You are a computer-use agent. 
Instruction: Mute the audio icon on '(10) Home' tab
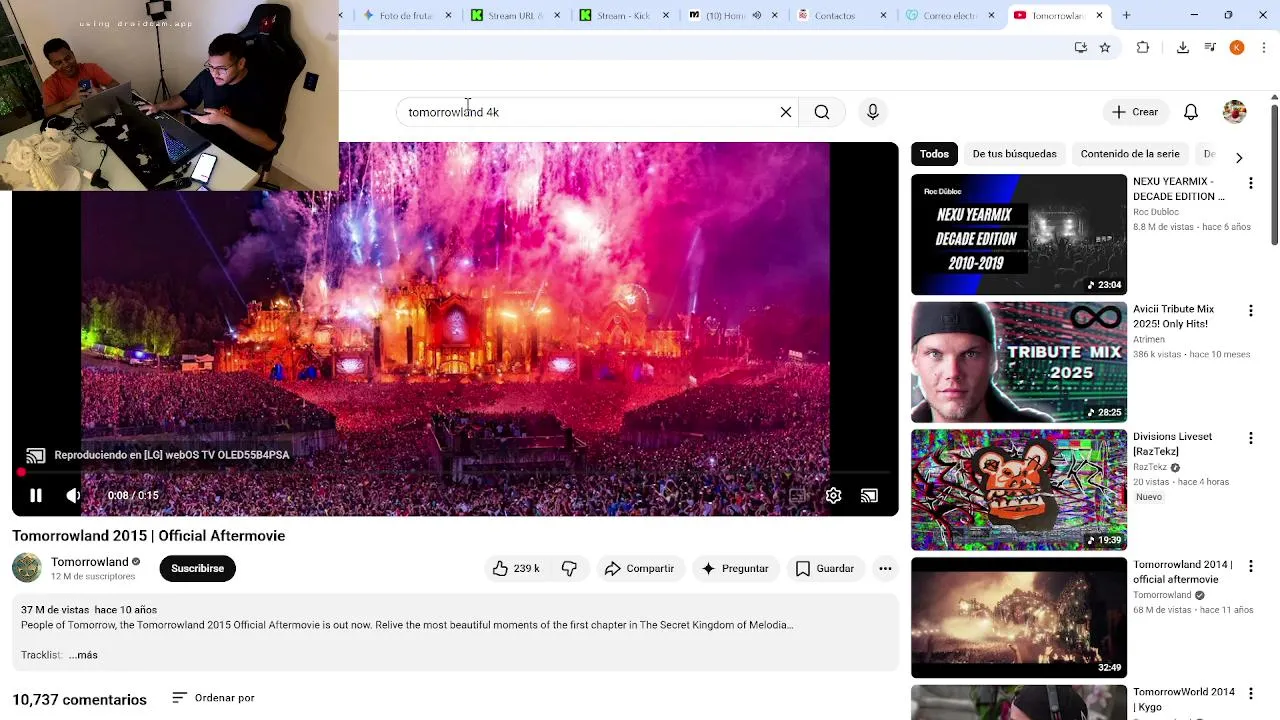tap(757, 15)
